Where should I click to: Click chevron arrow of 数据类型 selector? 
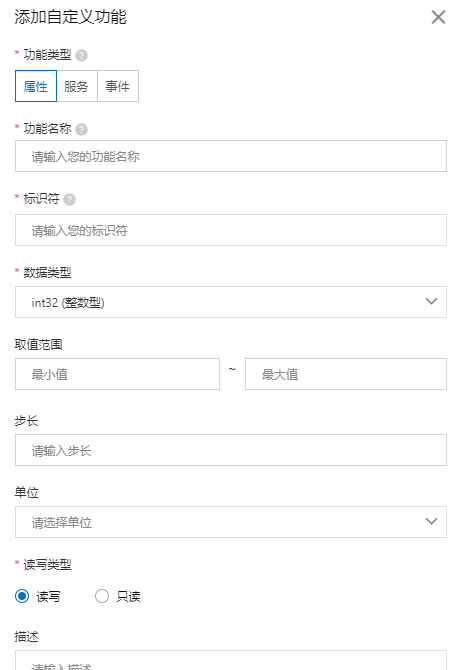[x=431, y=302]
